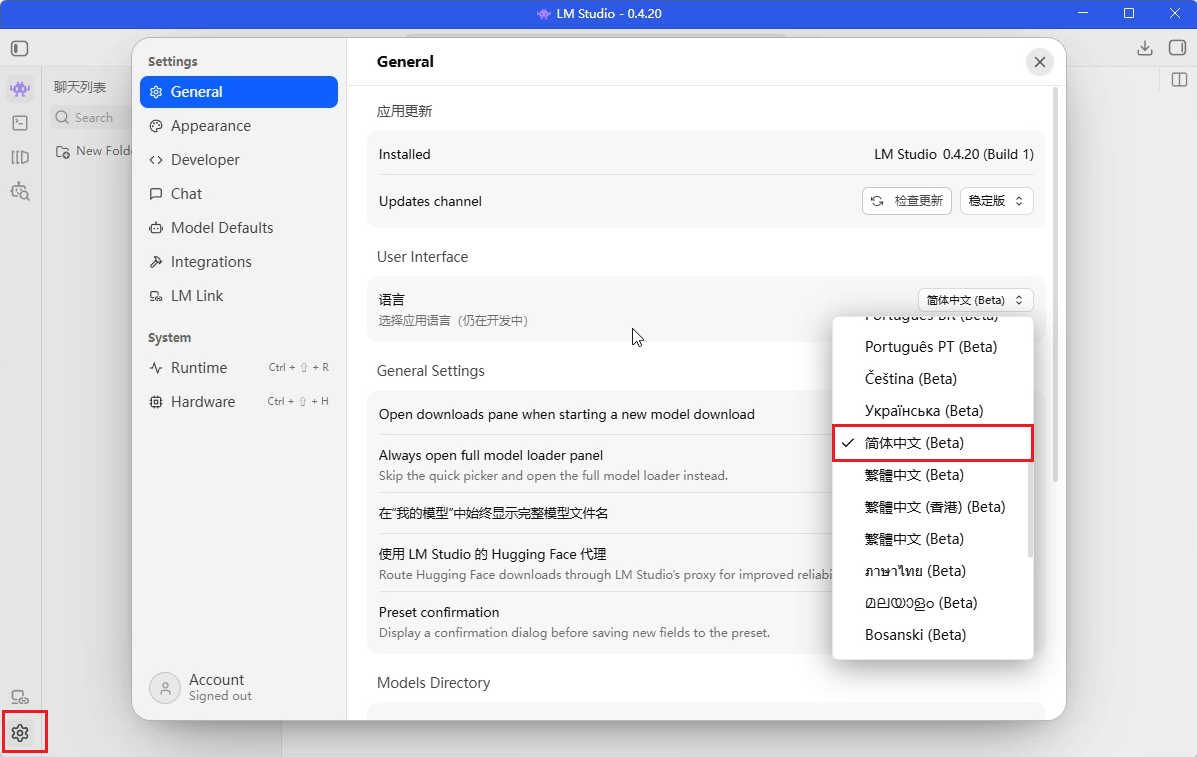The image size is (1197, 757).
Task: Open the Model Defaults settings tab
Action: [x=239, y=227]
